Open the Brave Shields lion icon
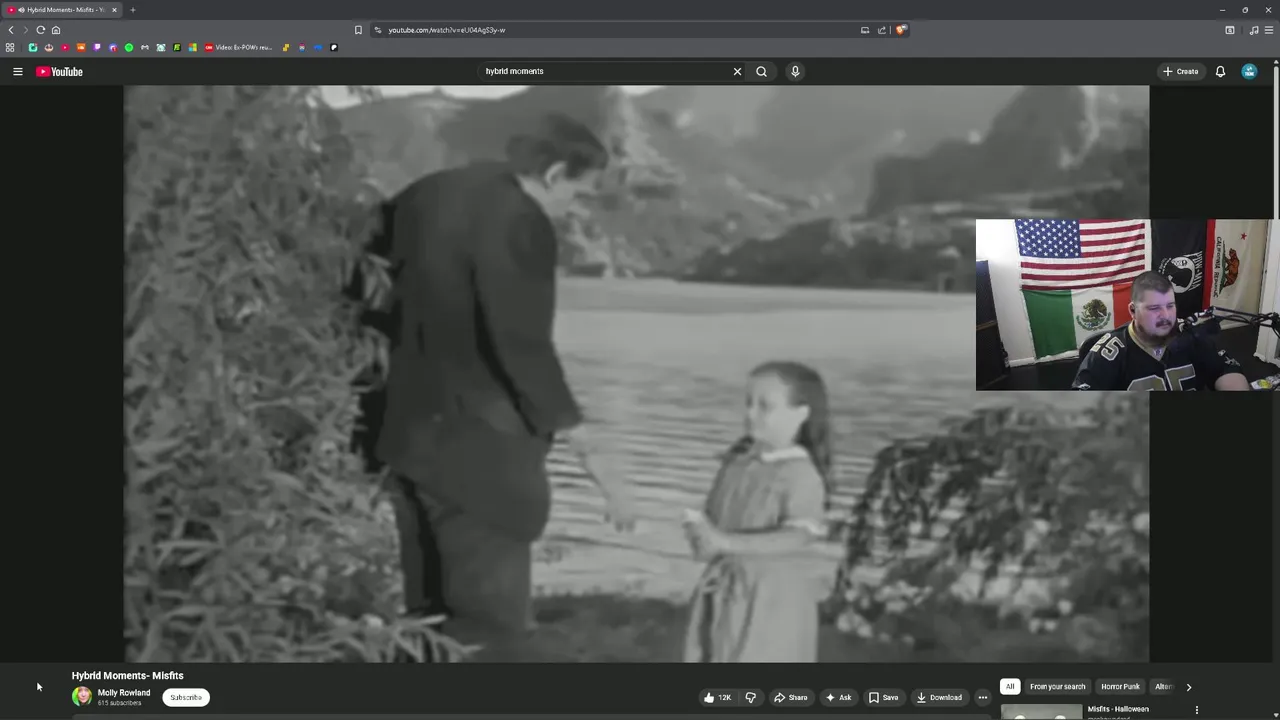Viewport: 1280px width, 720px height. (900, 30)
